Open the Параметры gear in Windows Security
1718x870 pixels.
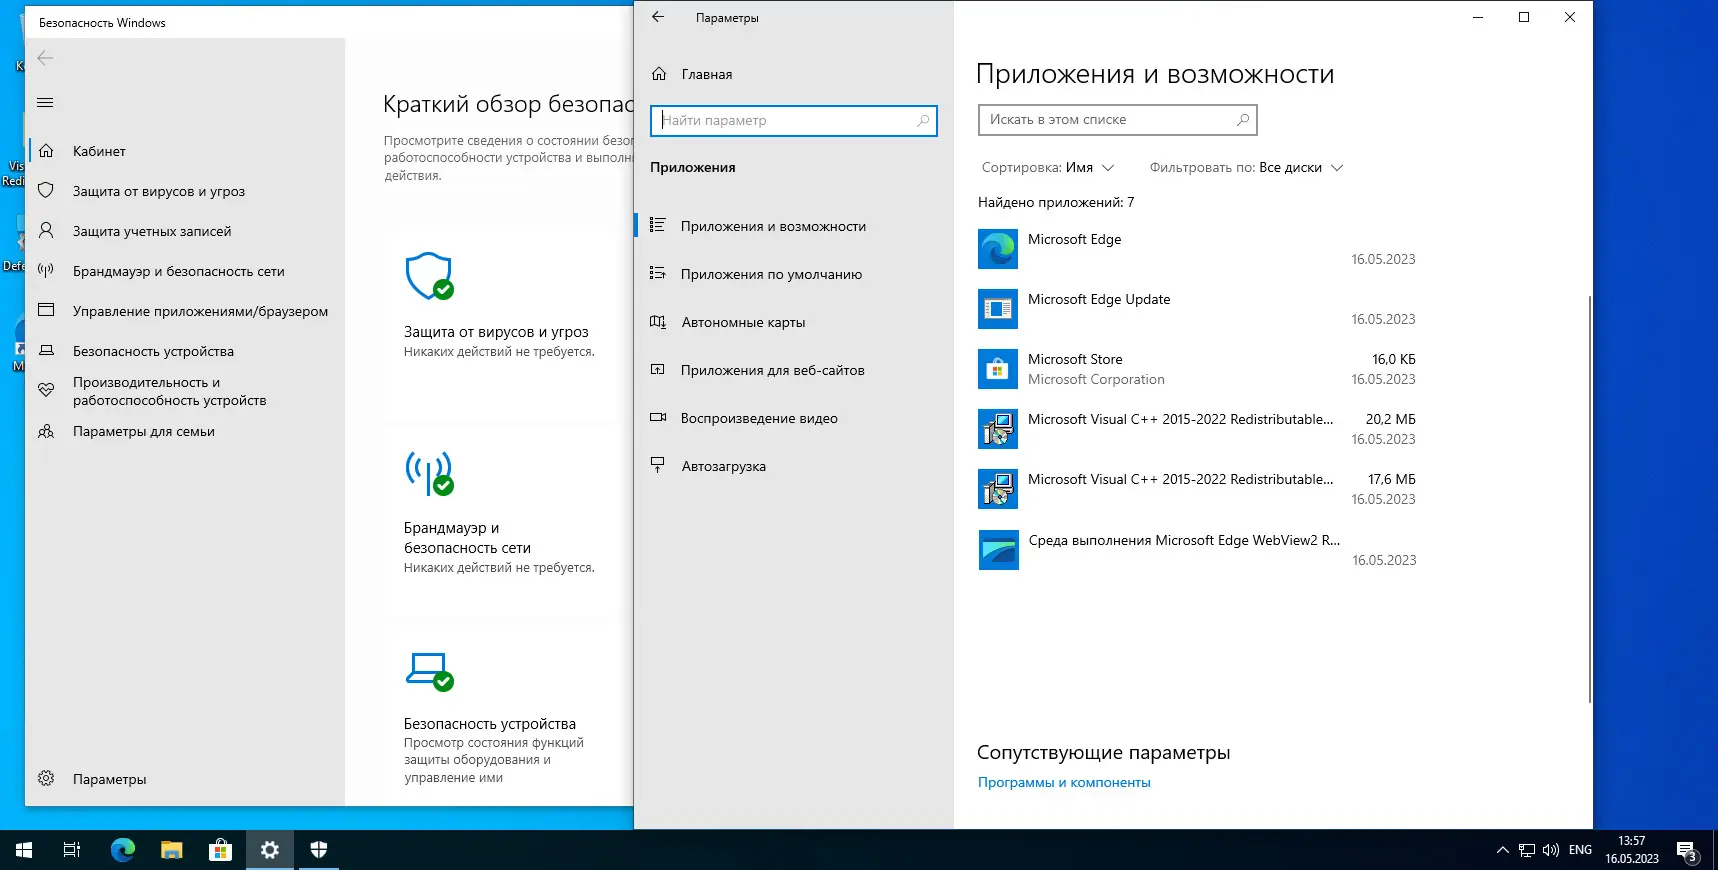(x=46, y=779)
